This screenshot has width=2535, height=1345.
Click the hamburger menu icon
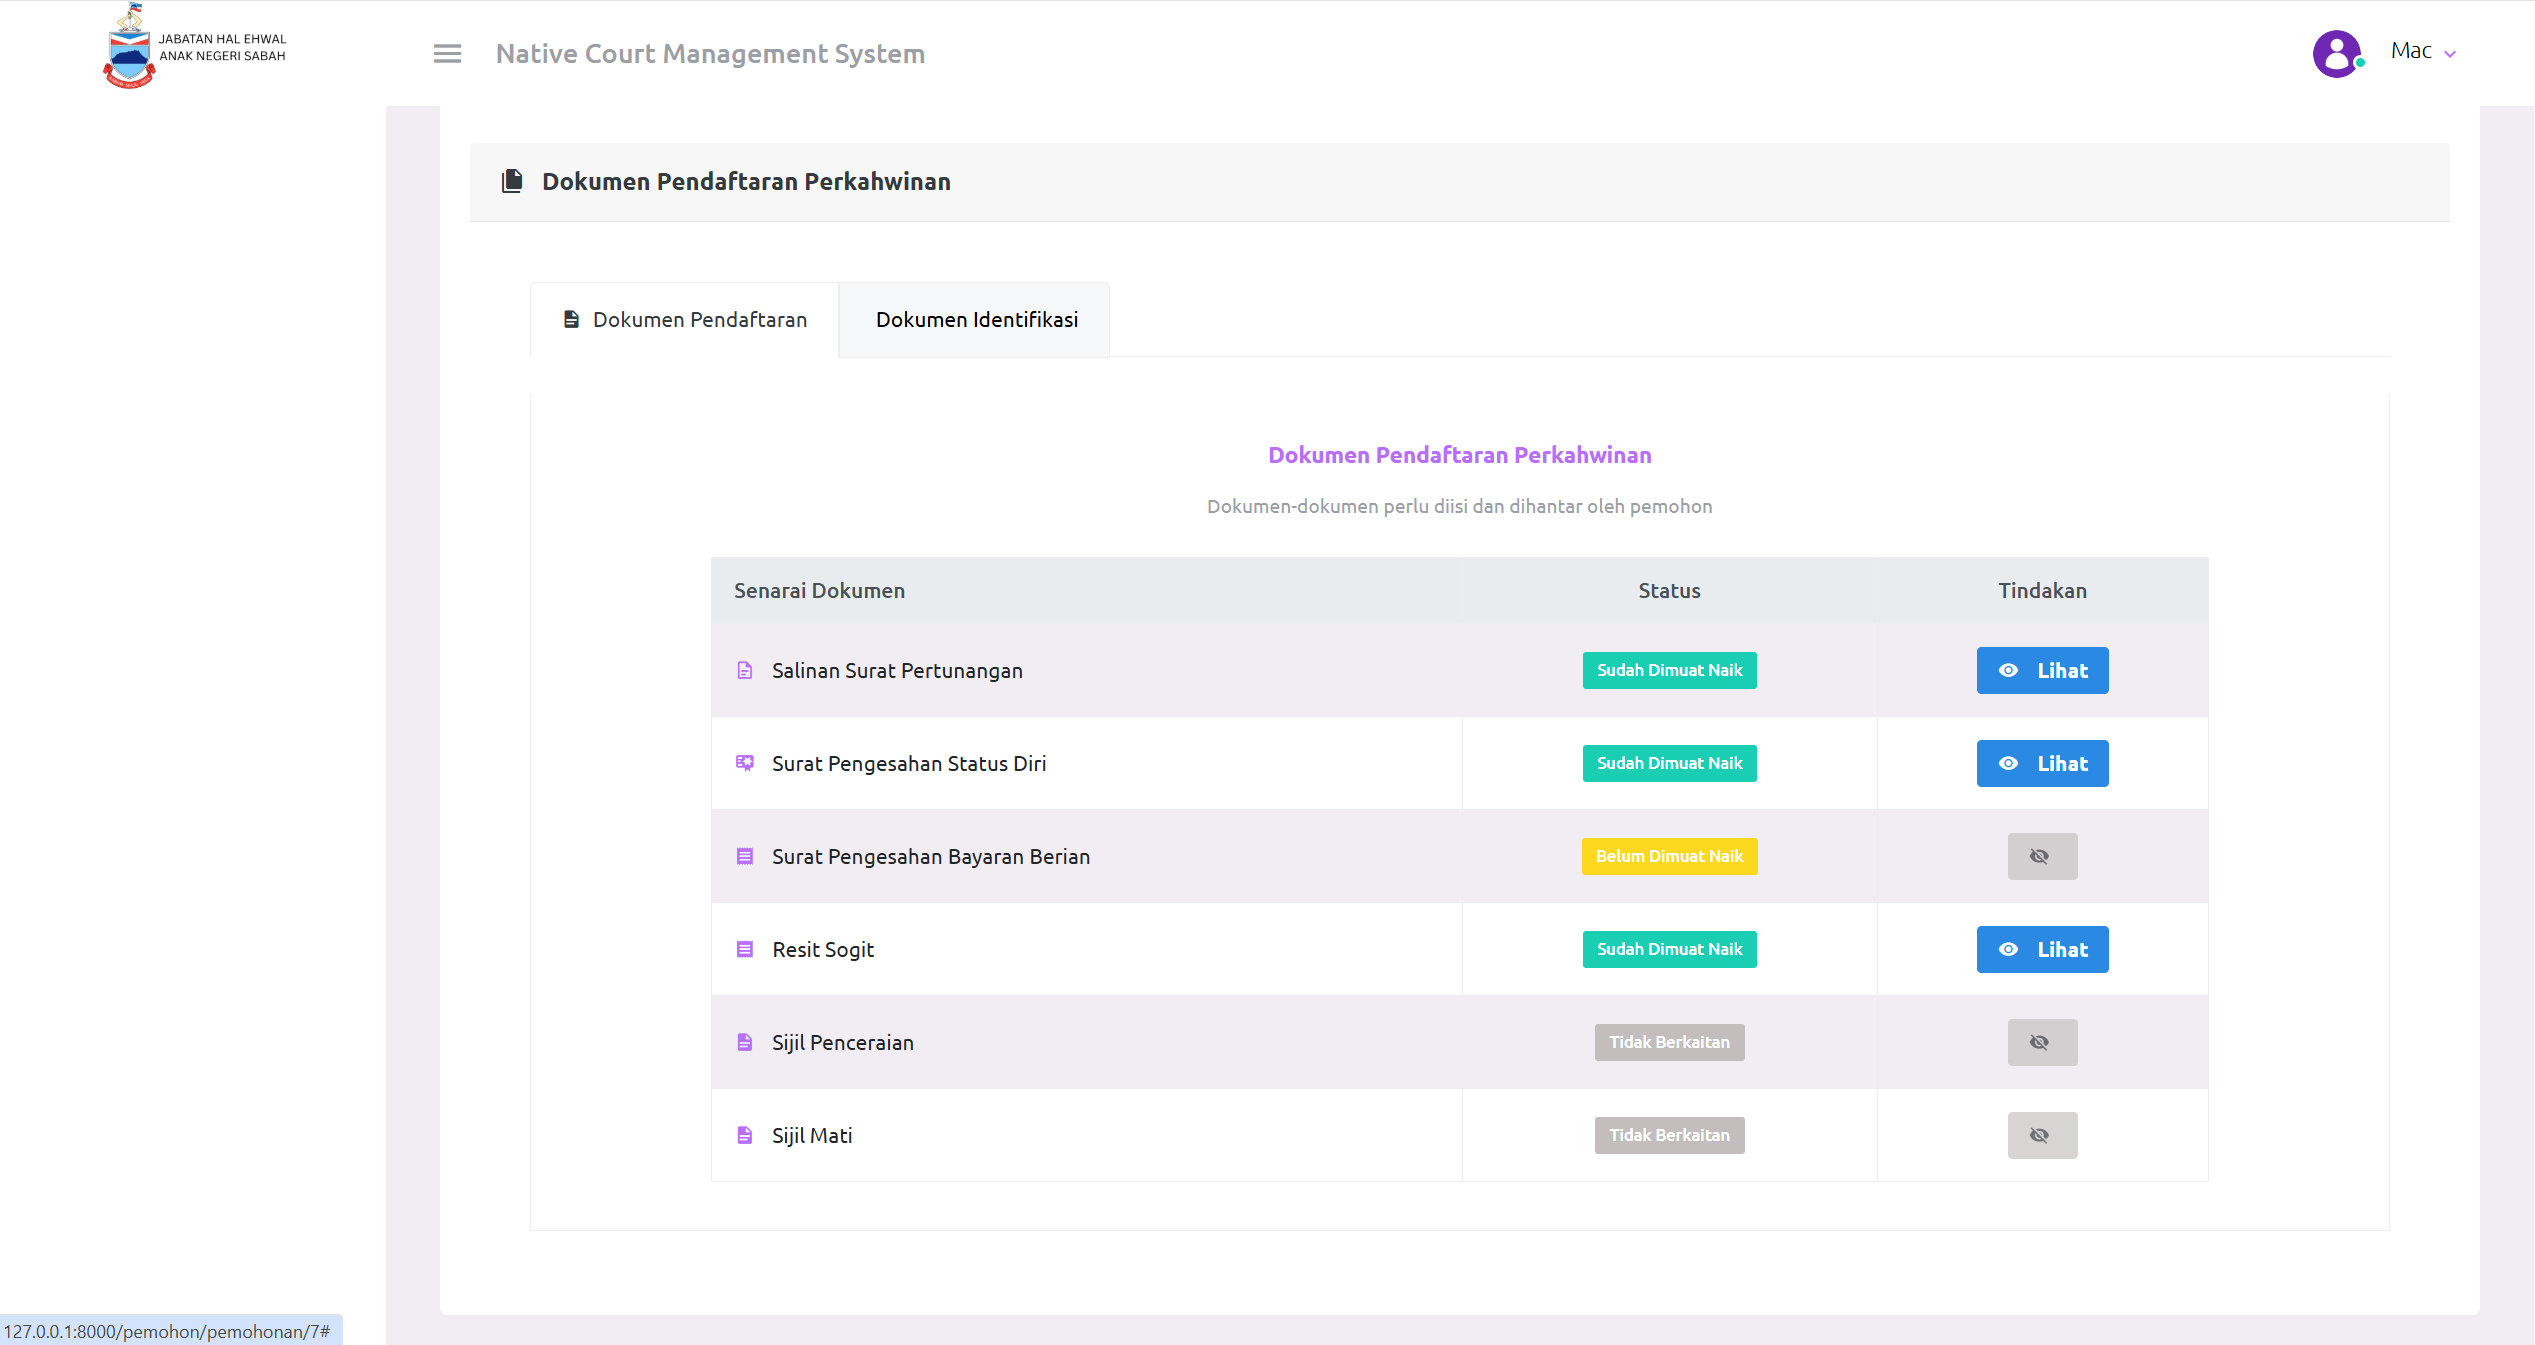click(447, 54)
